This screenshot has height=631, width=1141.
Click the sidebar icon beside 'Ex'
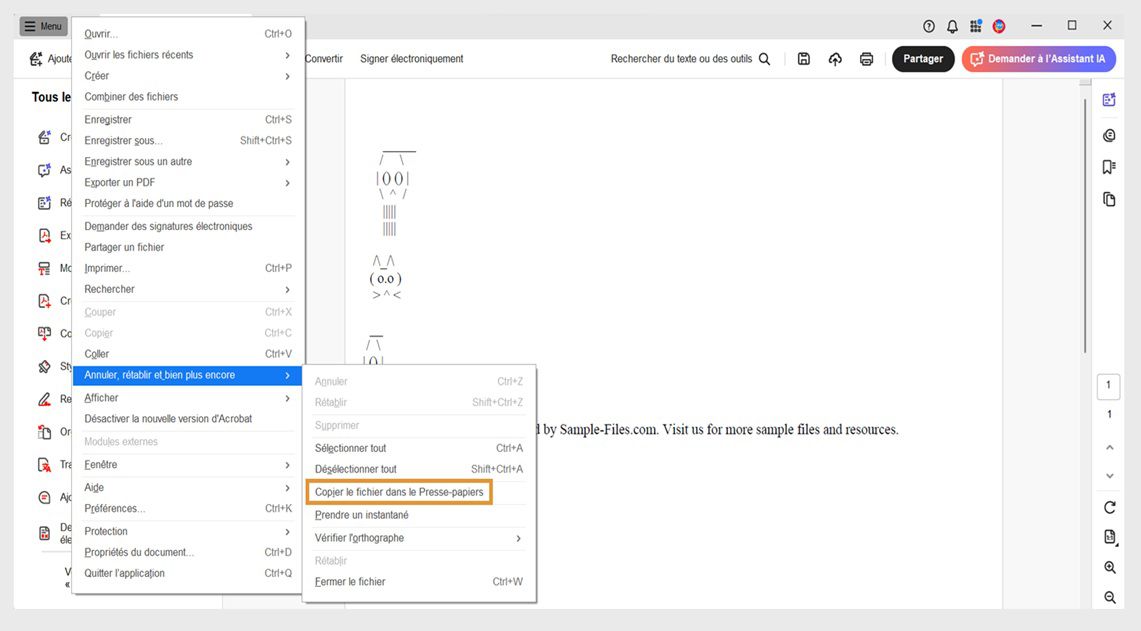[44, 235]
